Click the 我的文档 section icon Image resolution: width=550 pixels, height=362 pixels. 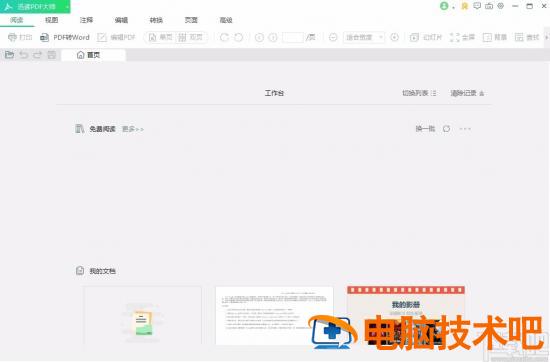click(80, 270)
